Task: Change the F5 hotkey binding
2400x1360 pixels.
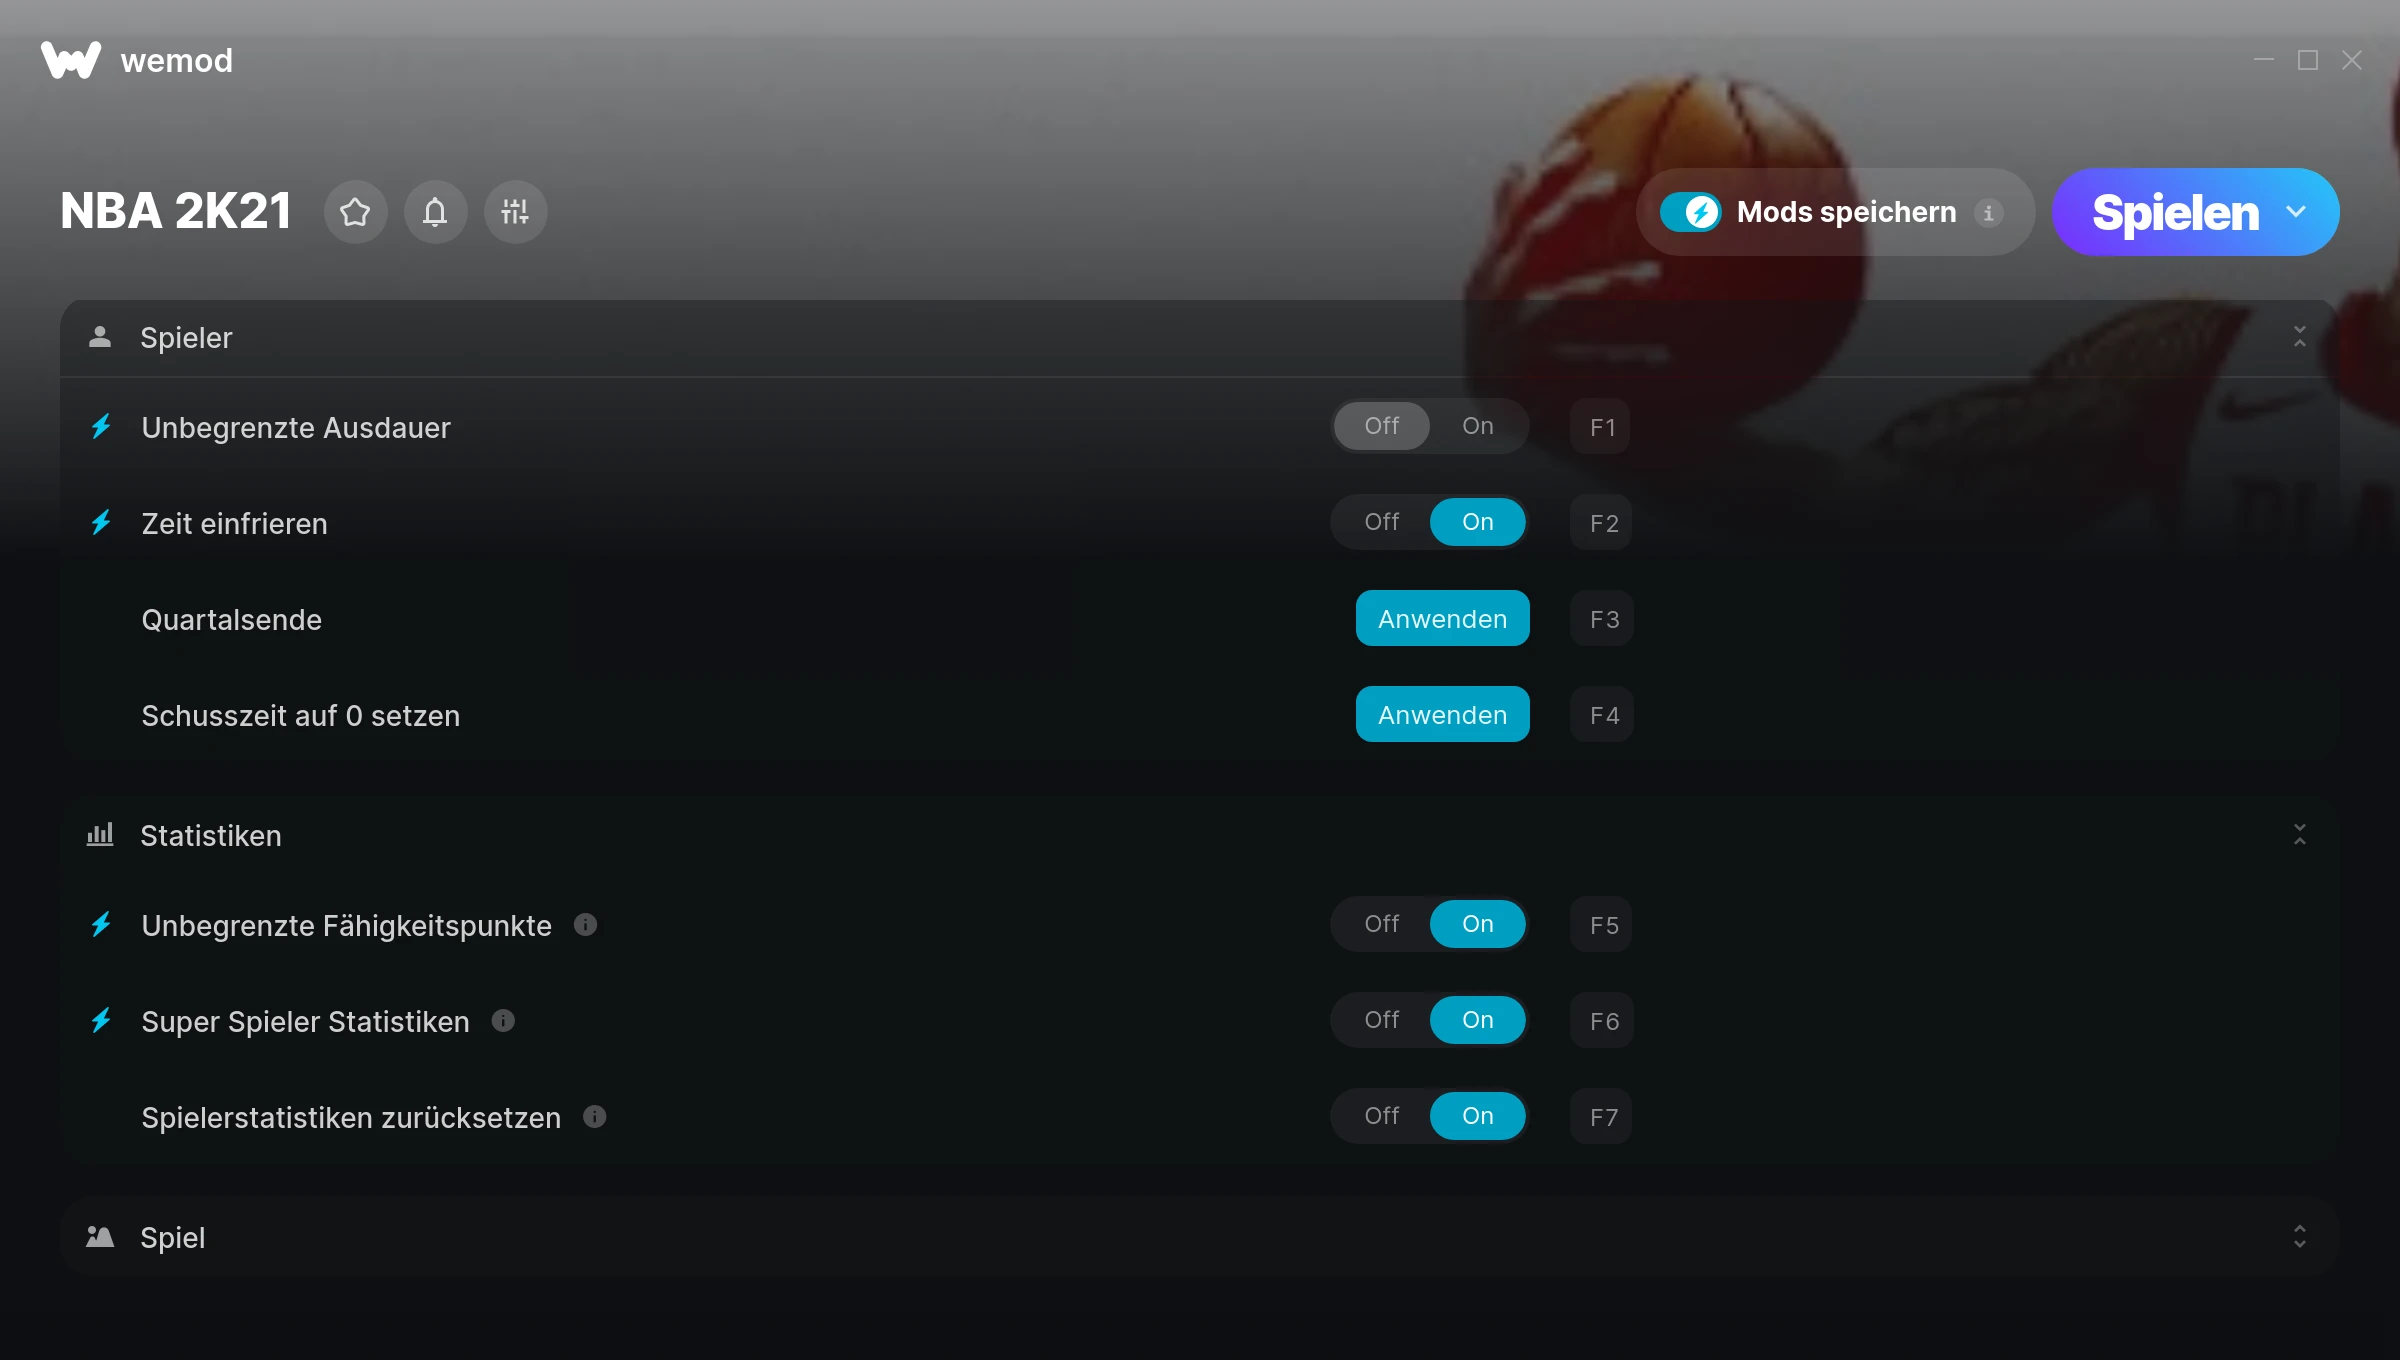Action: (x=1602, y=925)
